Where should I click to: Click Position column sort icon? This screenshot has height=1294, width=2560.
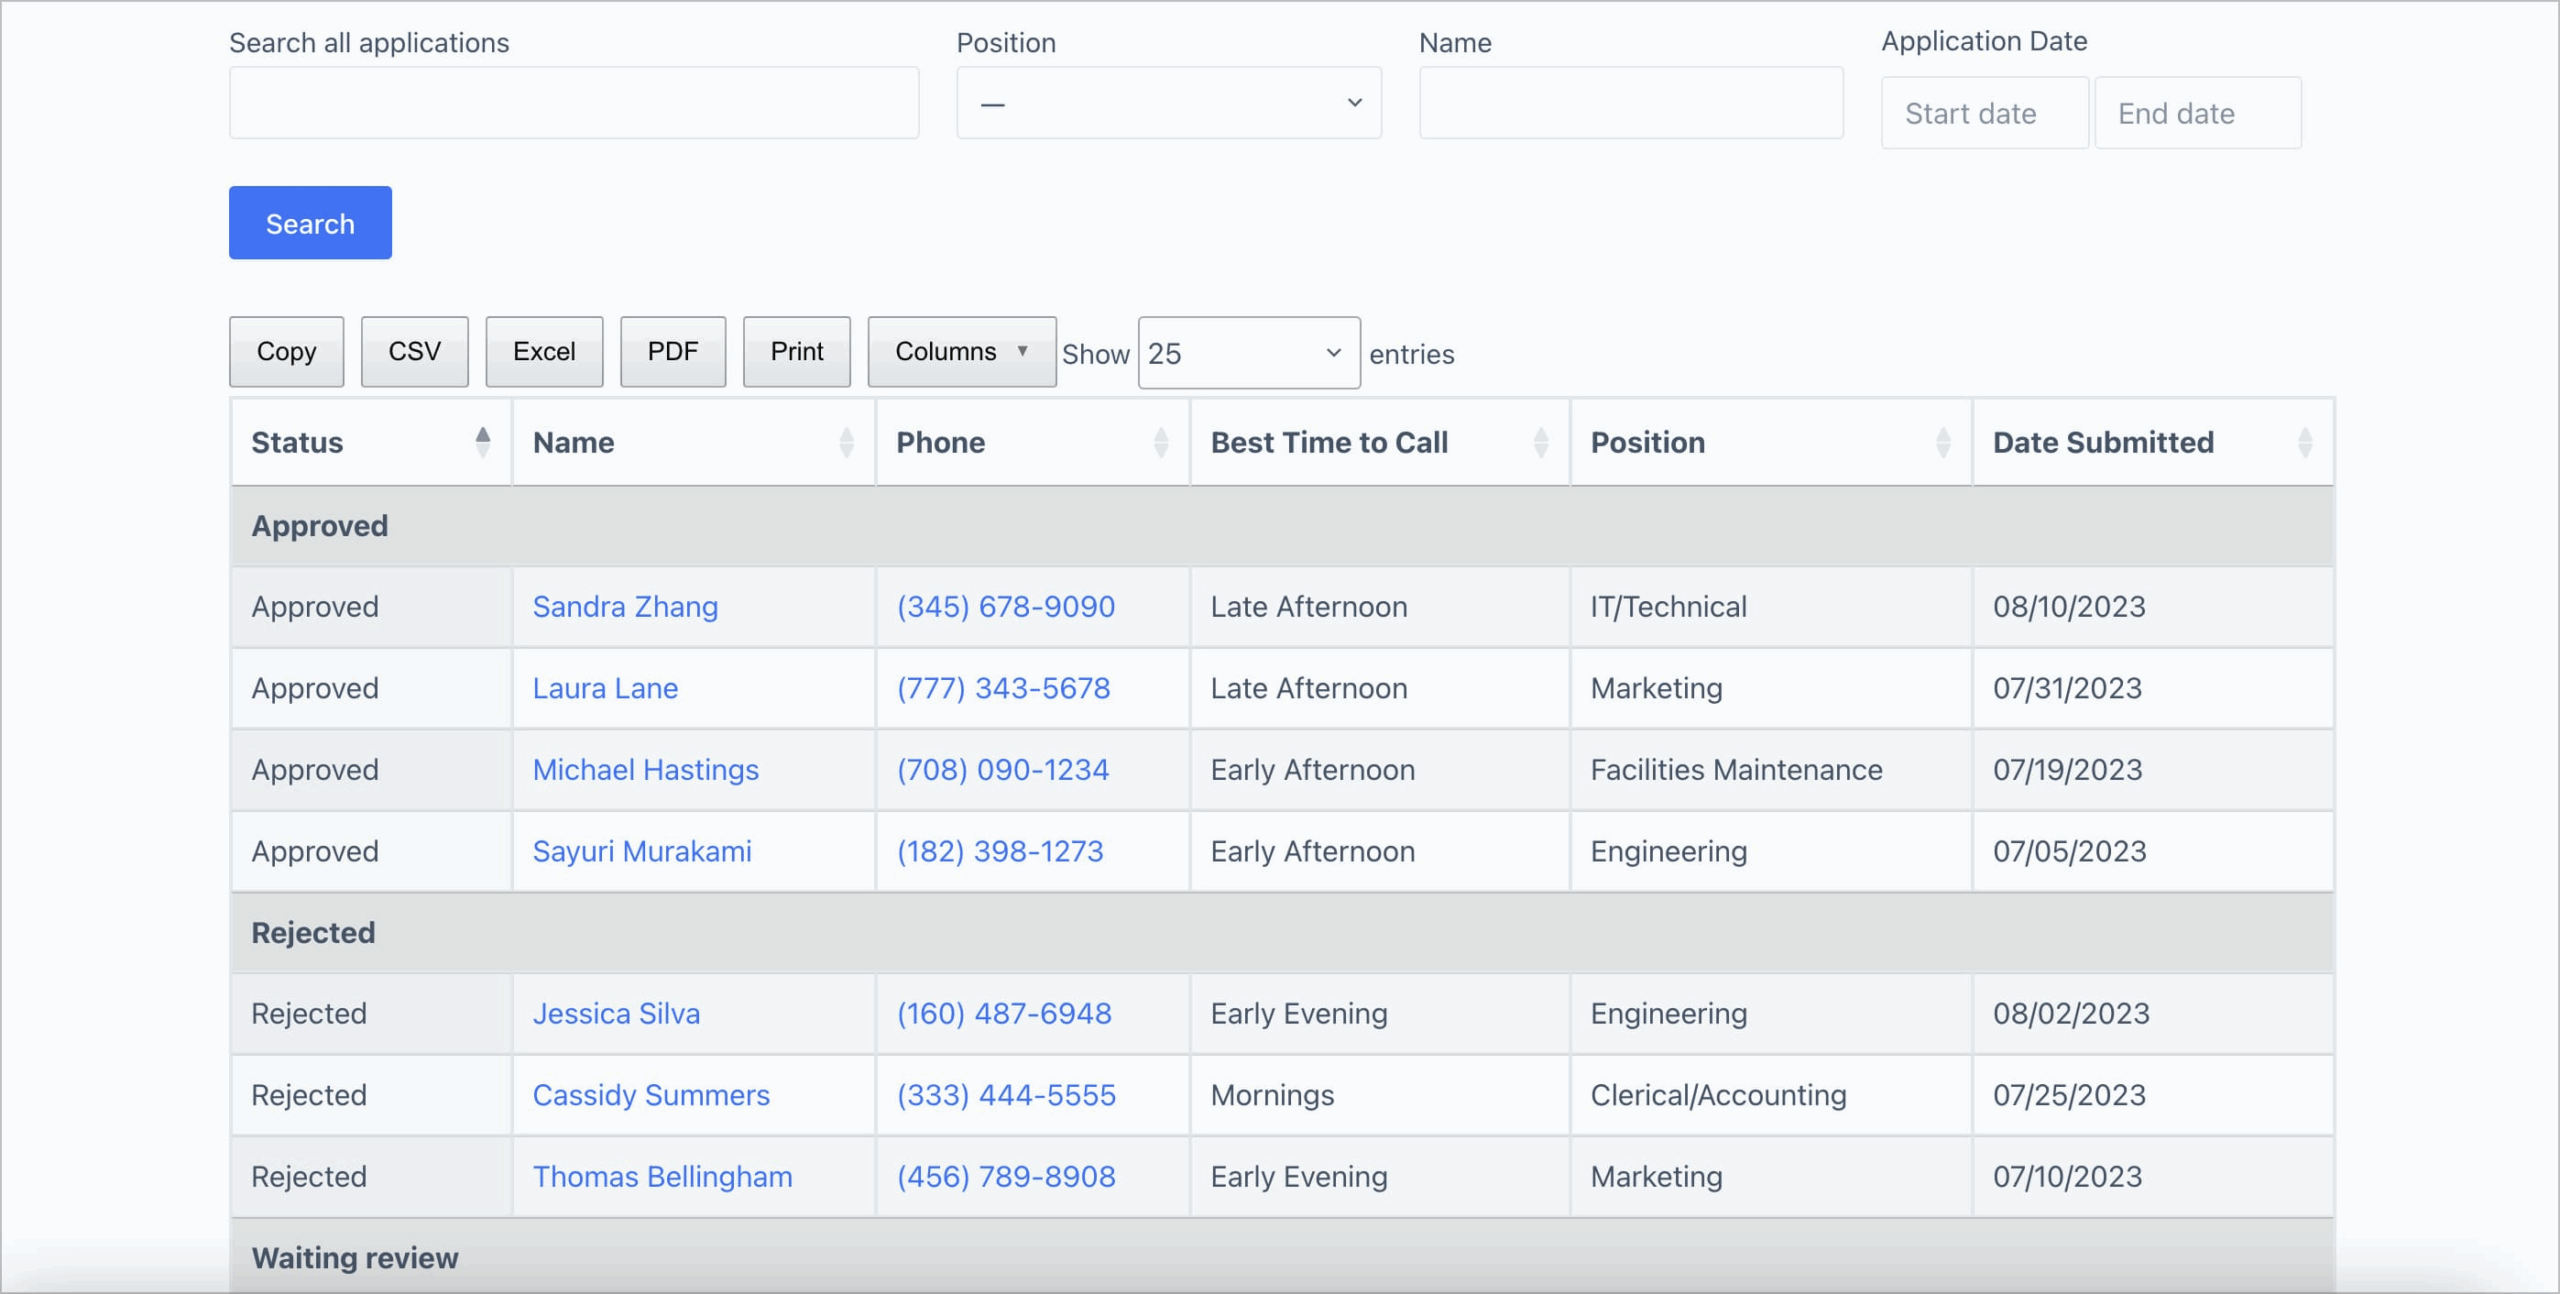click(x=1942, y=442)
